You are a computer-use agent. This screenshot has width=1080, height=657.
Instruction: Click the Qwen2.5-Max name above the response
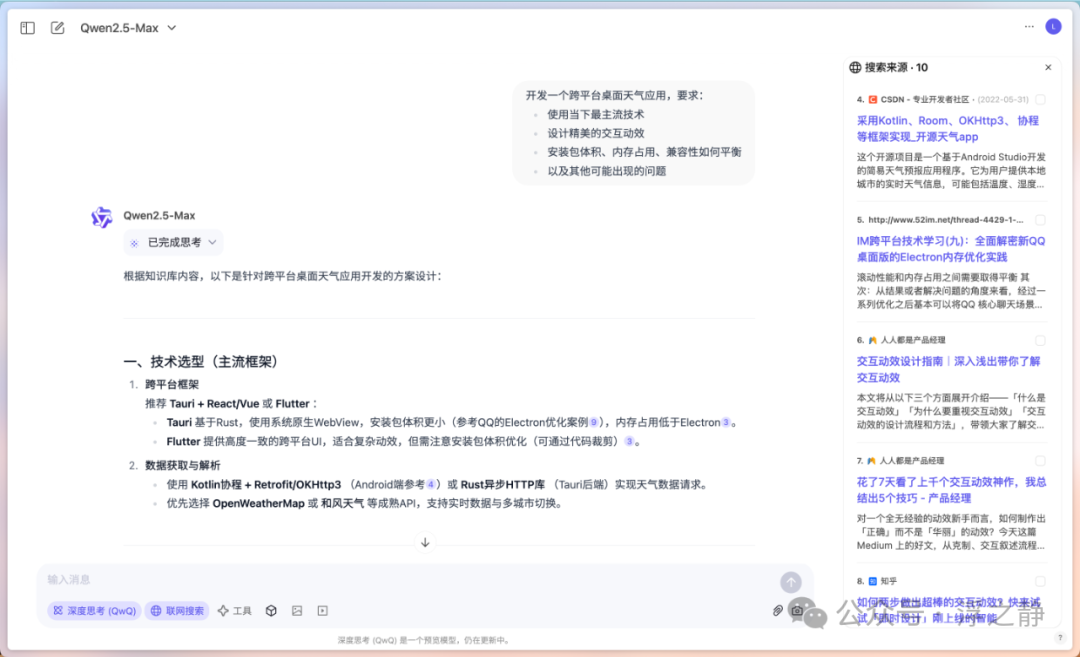pyautogui.click(x=159, y=216)
